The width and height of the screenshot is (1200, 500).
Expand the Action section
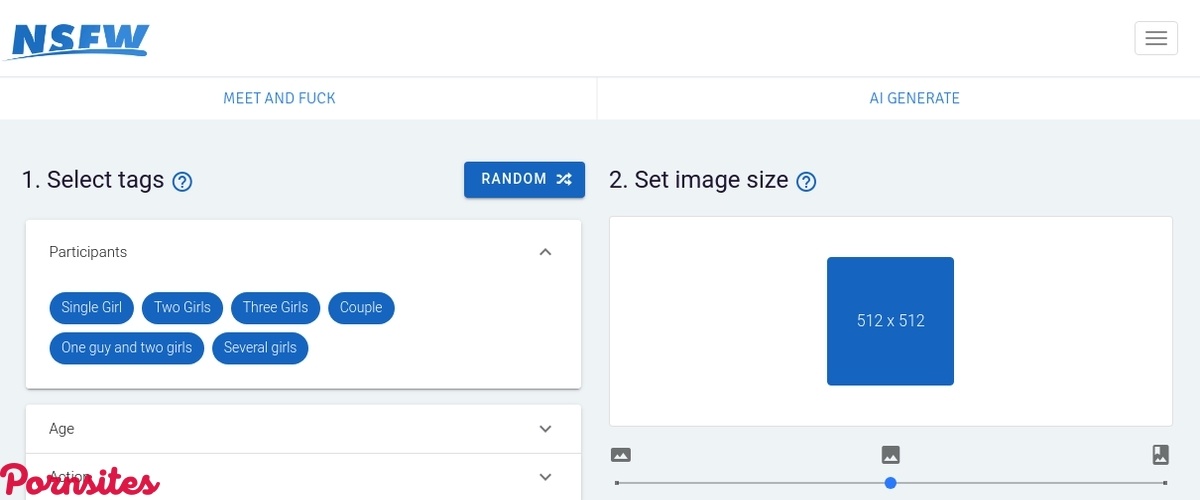[545, 477]
